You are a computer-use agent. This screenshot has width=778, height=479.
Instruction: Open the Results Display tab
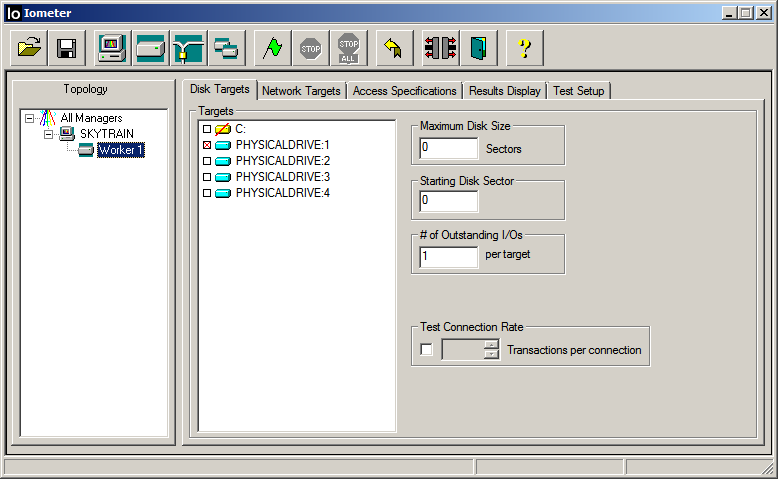point(505,91)
